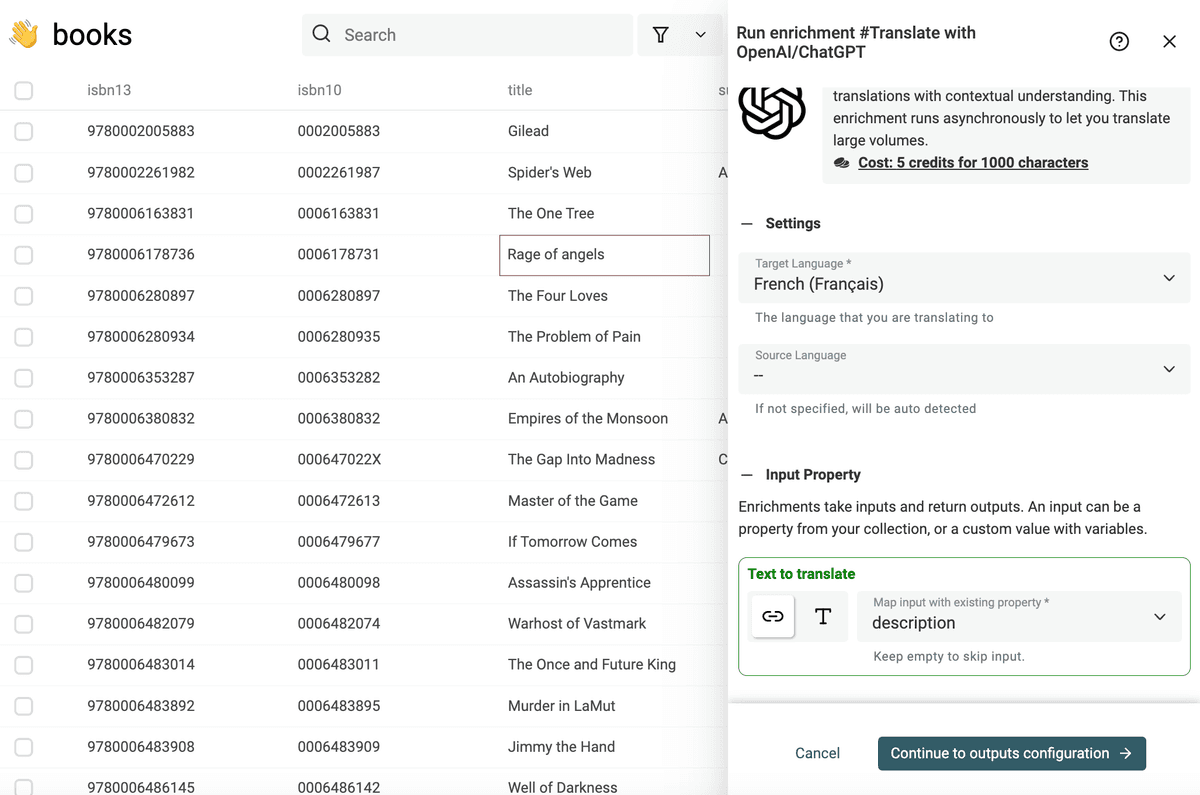Image resolution: width=1200 pixels, height=795 pixels.
Task: Click the search magnifier icon
Action: [x=321, y=34]
